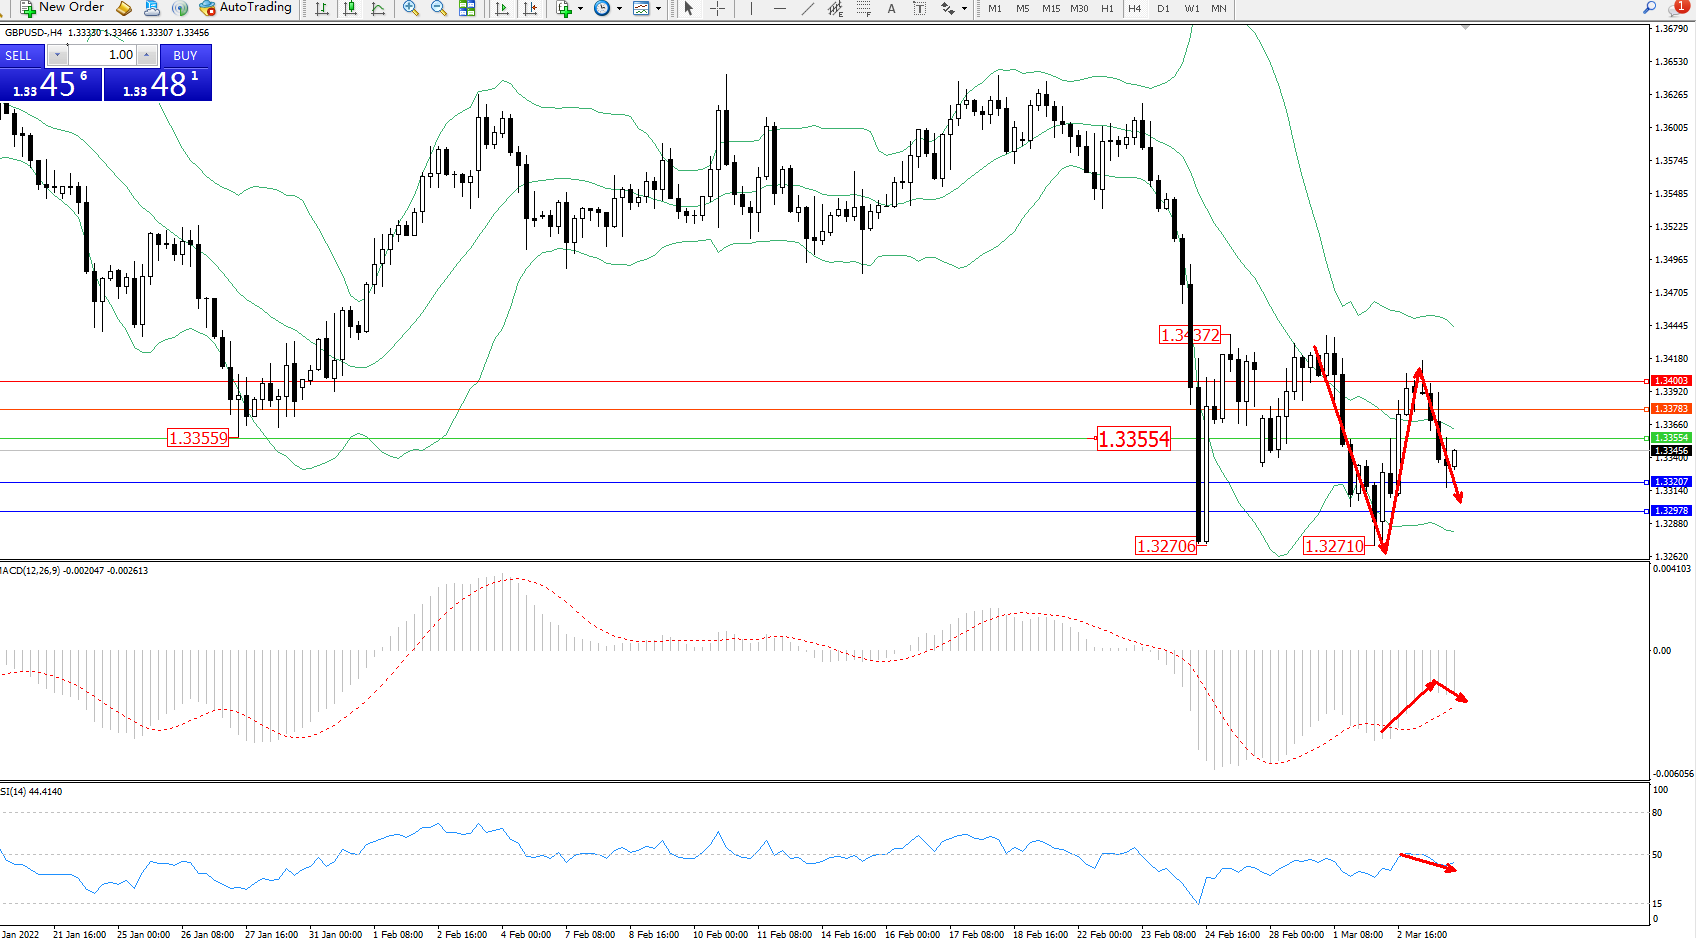Toggle AutoTrading on or off
The image size is (1696, 938).
(x=245, y=8)
